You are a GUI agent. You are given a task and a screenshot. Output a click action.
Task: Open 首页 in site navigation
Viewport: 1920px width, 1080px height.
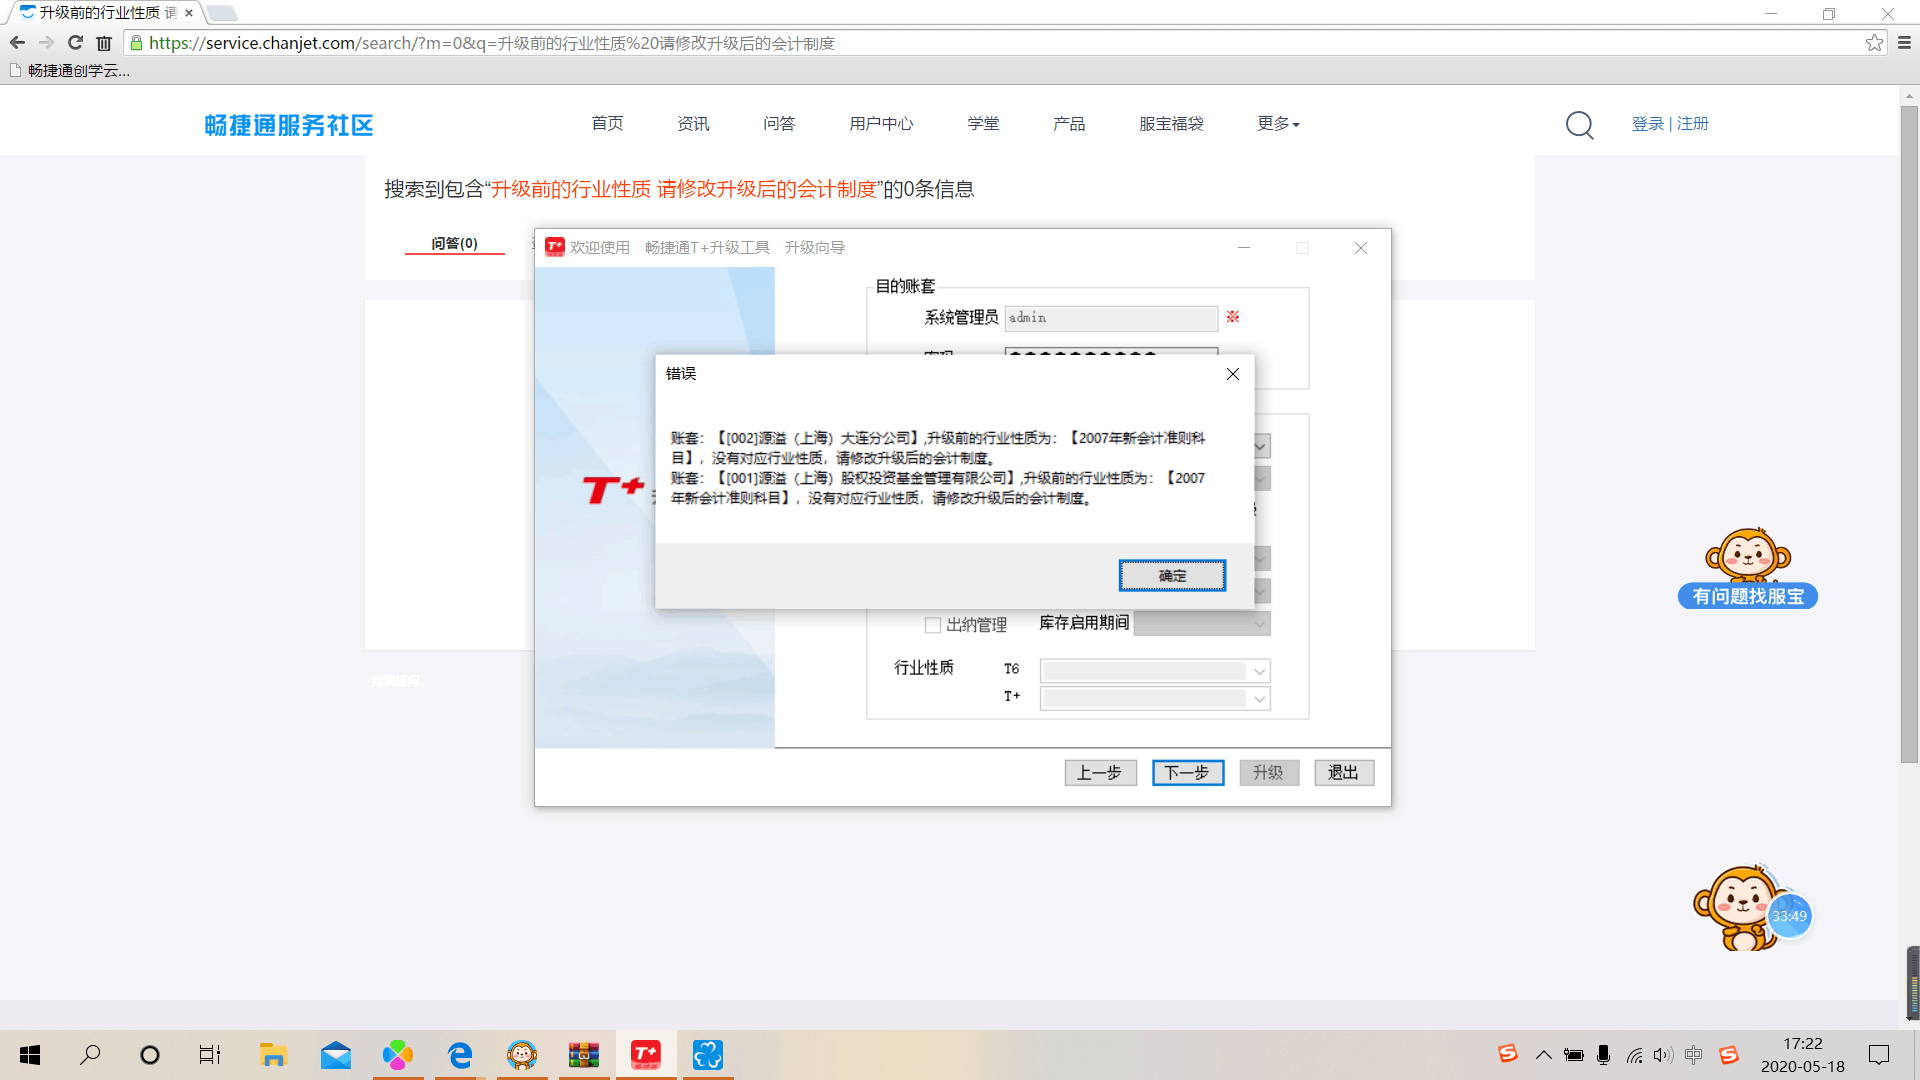(607, 123)
